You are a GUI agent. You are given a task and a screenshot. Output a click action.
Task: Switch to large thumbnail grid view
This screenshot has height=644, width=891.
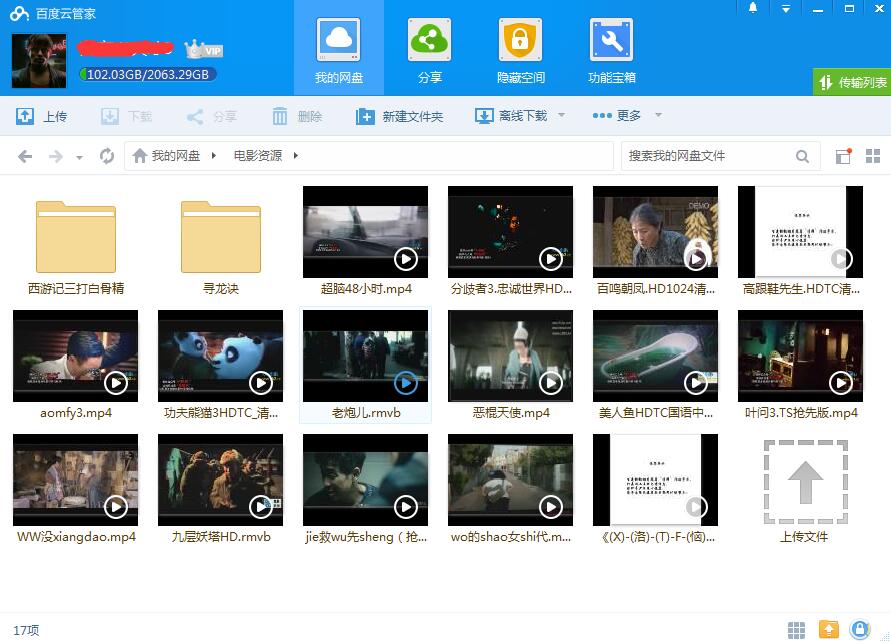(873, 156)
